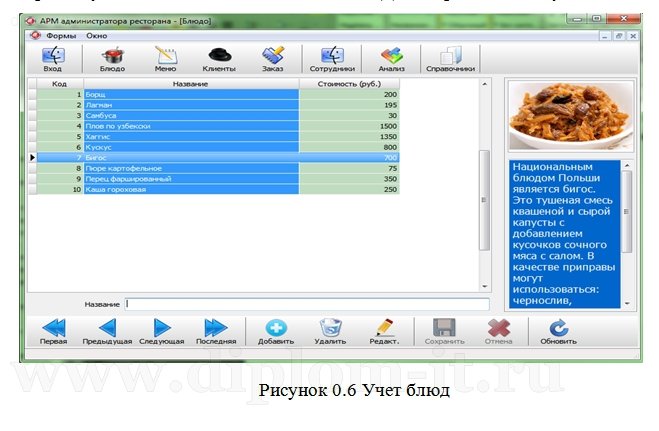Open the Окно menu

click(x=97, y=36)
